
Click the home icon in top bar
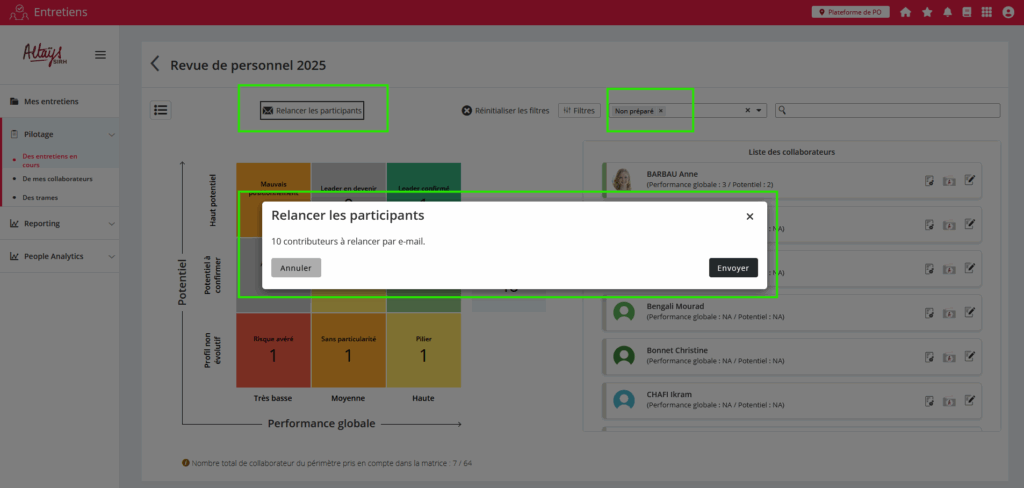[x=906, y=12]
